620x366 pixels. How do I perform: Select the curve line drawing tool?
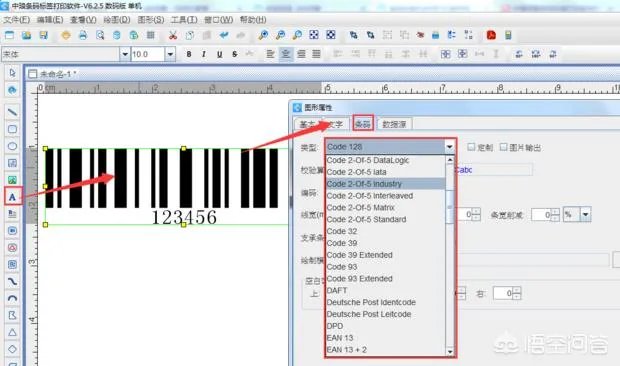click(x=12, y=281)
